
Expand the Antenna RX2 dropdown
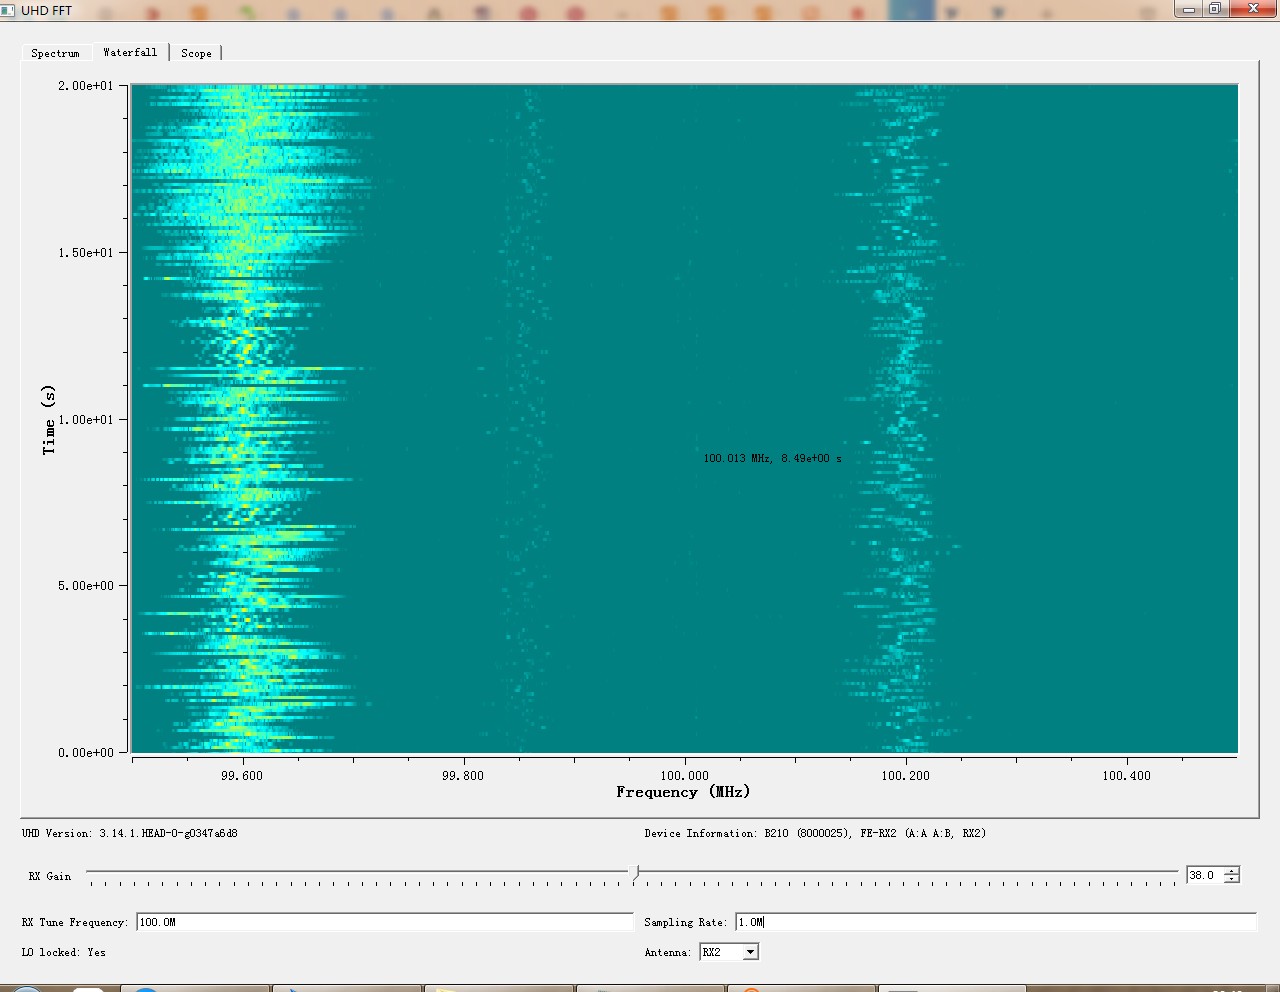(729, 952)
